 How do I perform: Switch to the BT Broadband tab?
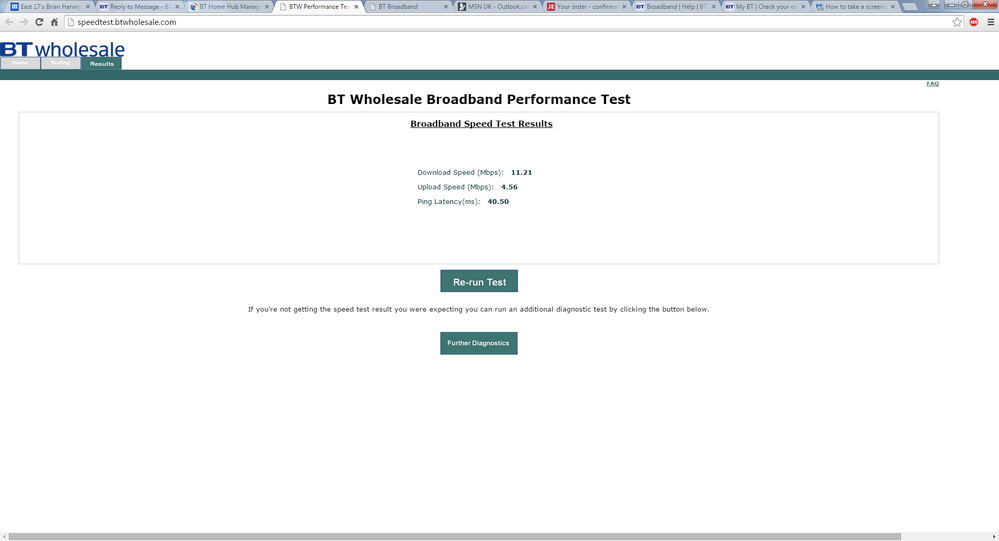(408, 6)
